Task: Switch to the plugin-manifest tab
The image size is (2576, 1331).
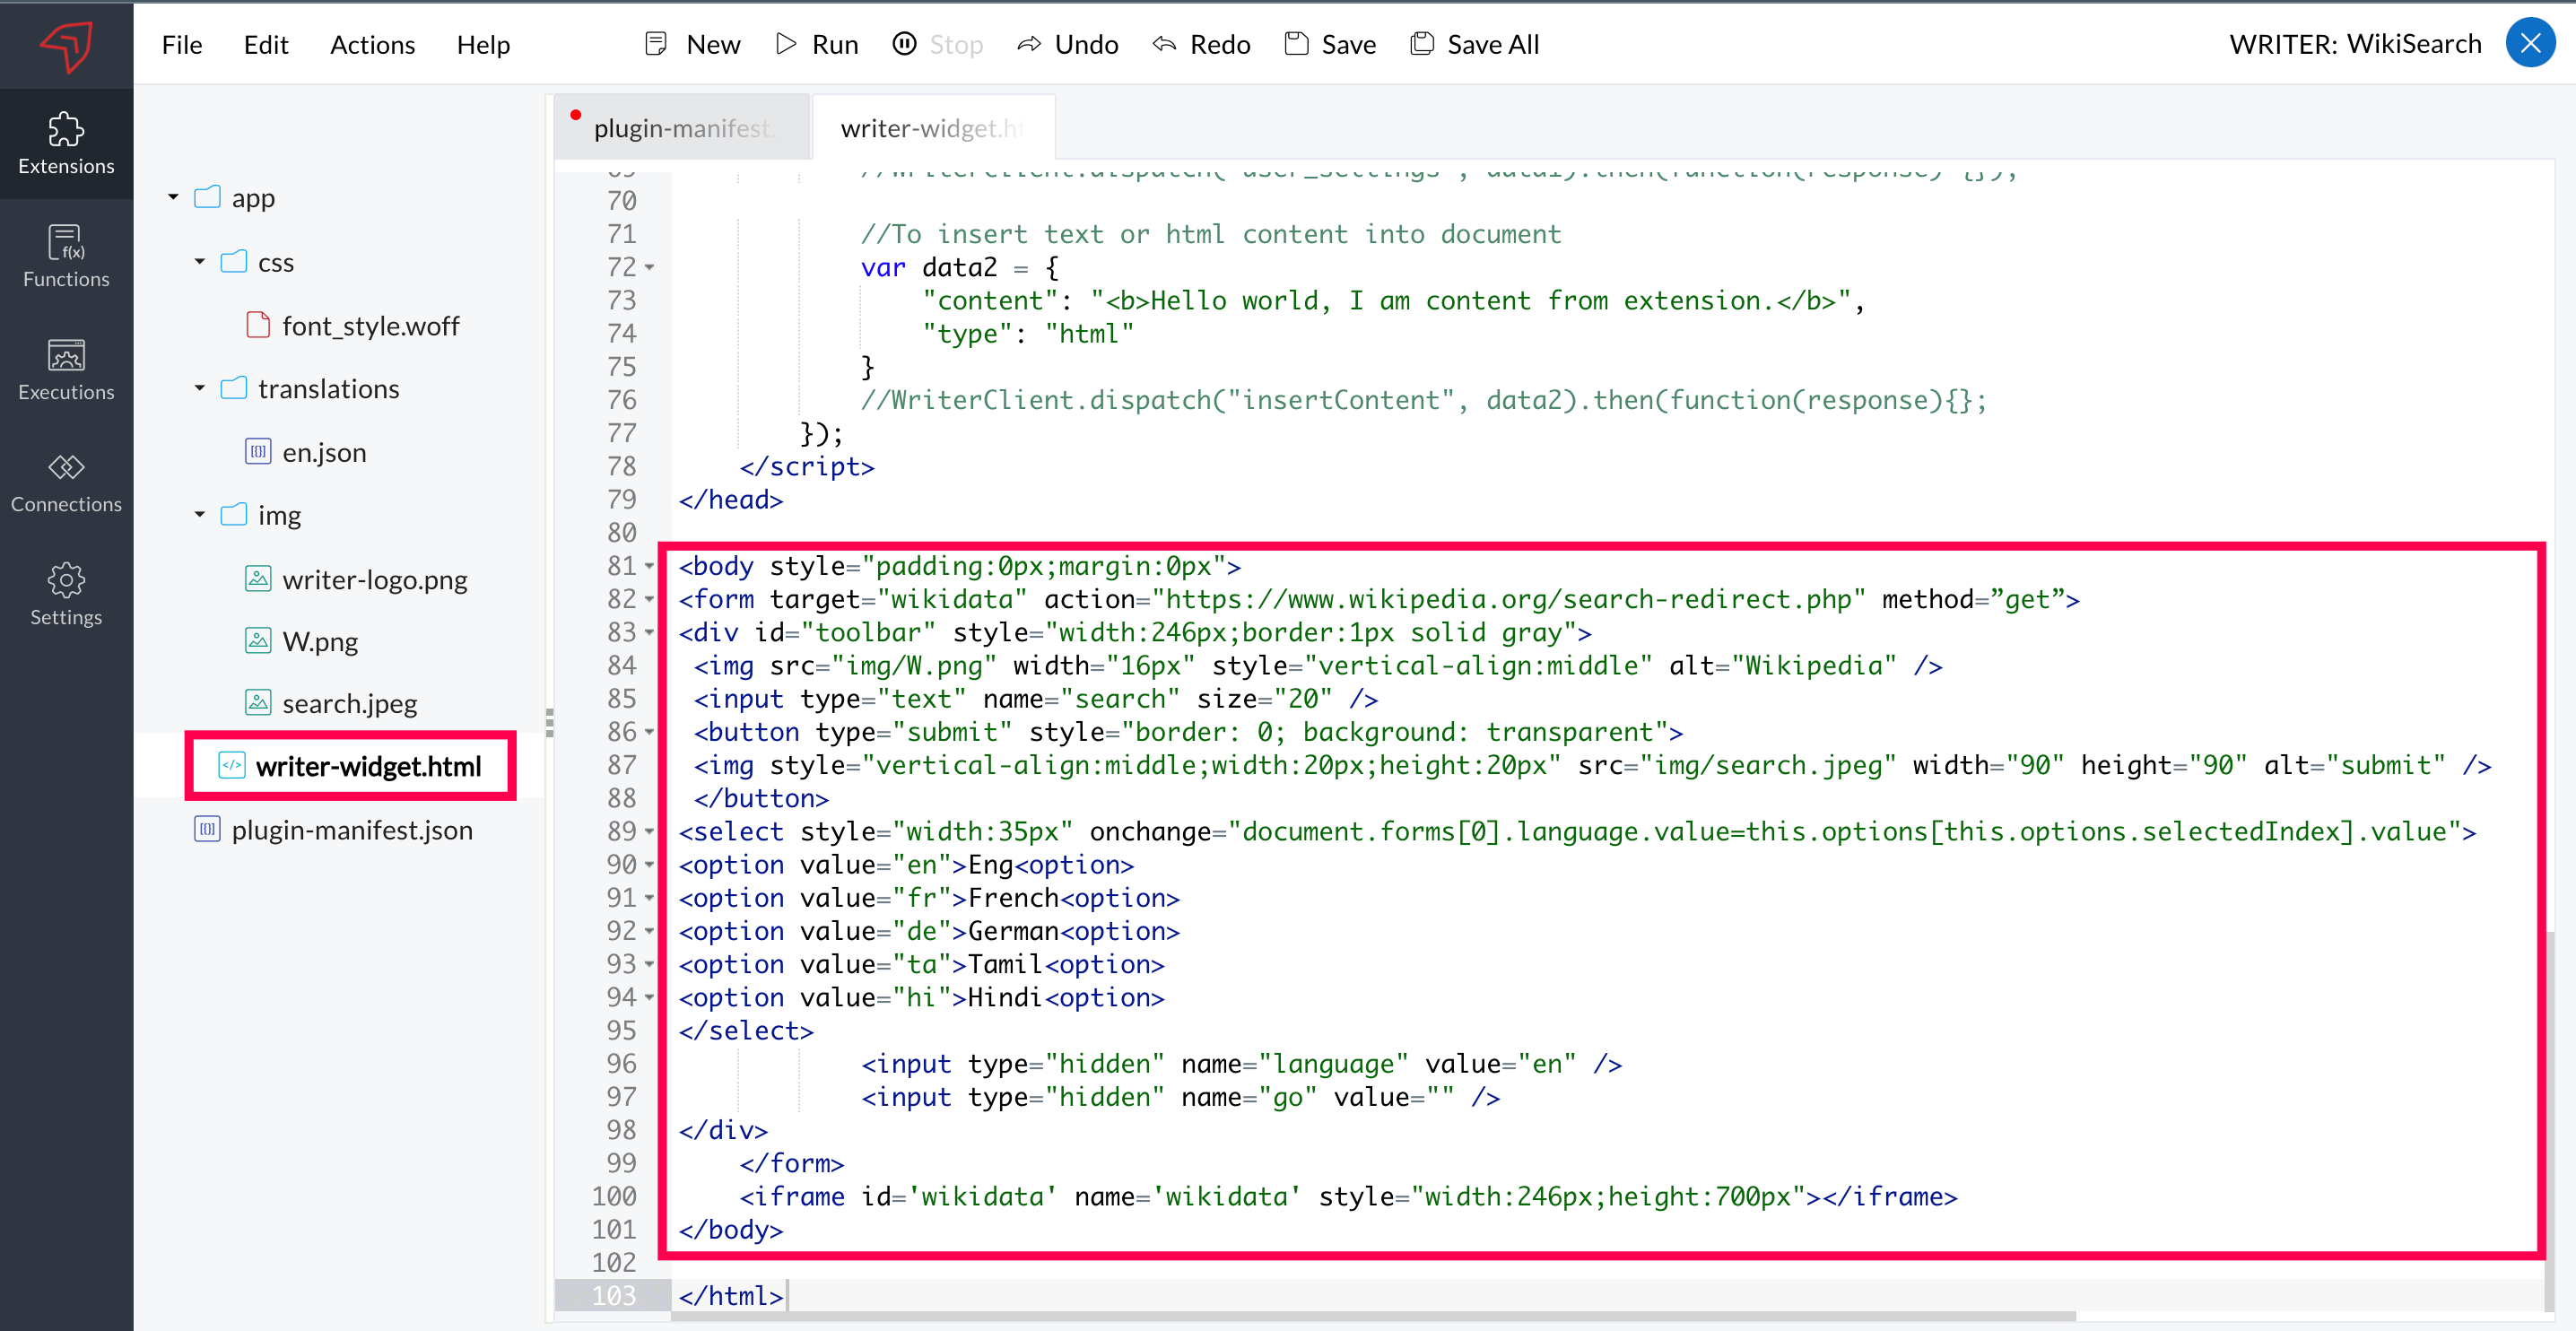Action: click(683, 128)
